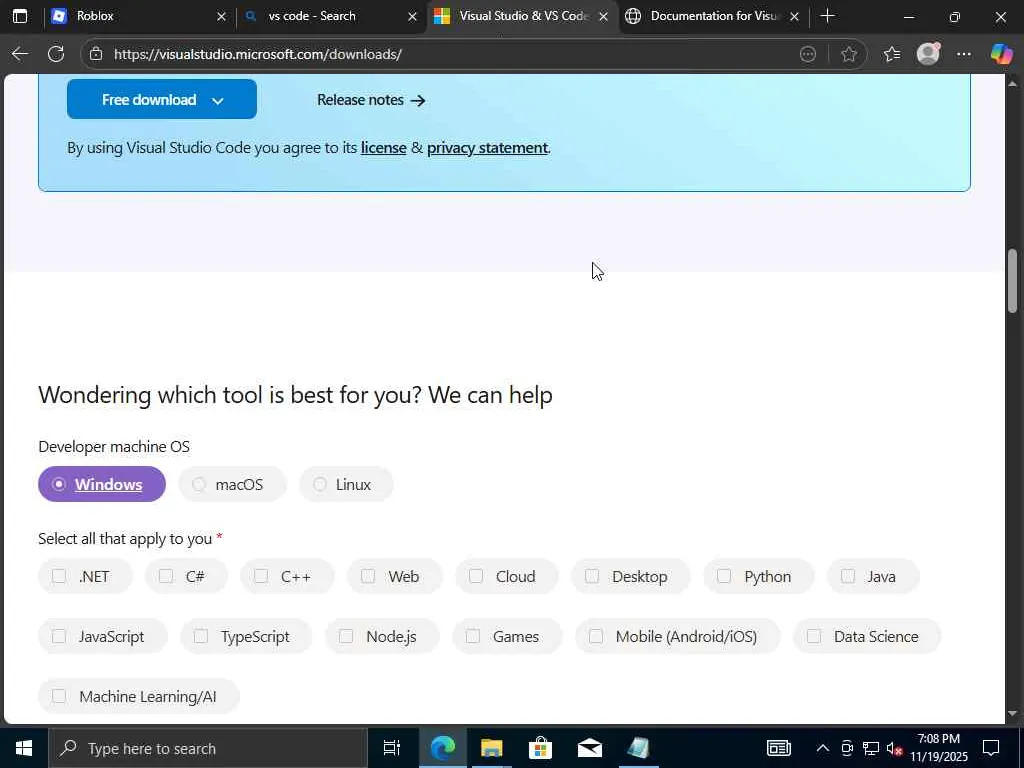Select the Linux radio option
1024x768 pixels.
[x=346, y=485]
